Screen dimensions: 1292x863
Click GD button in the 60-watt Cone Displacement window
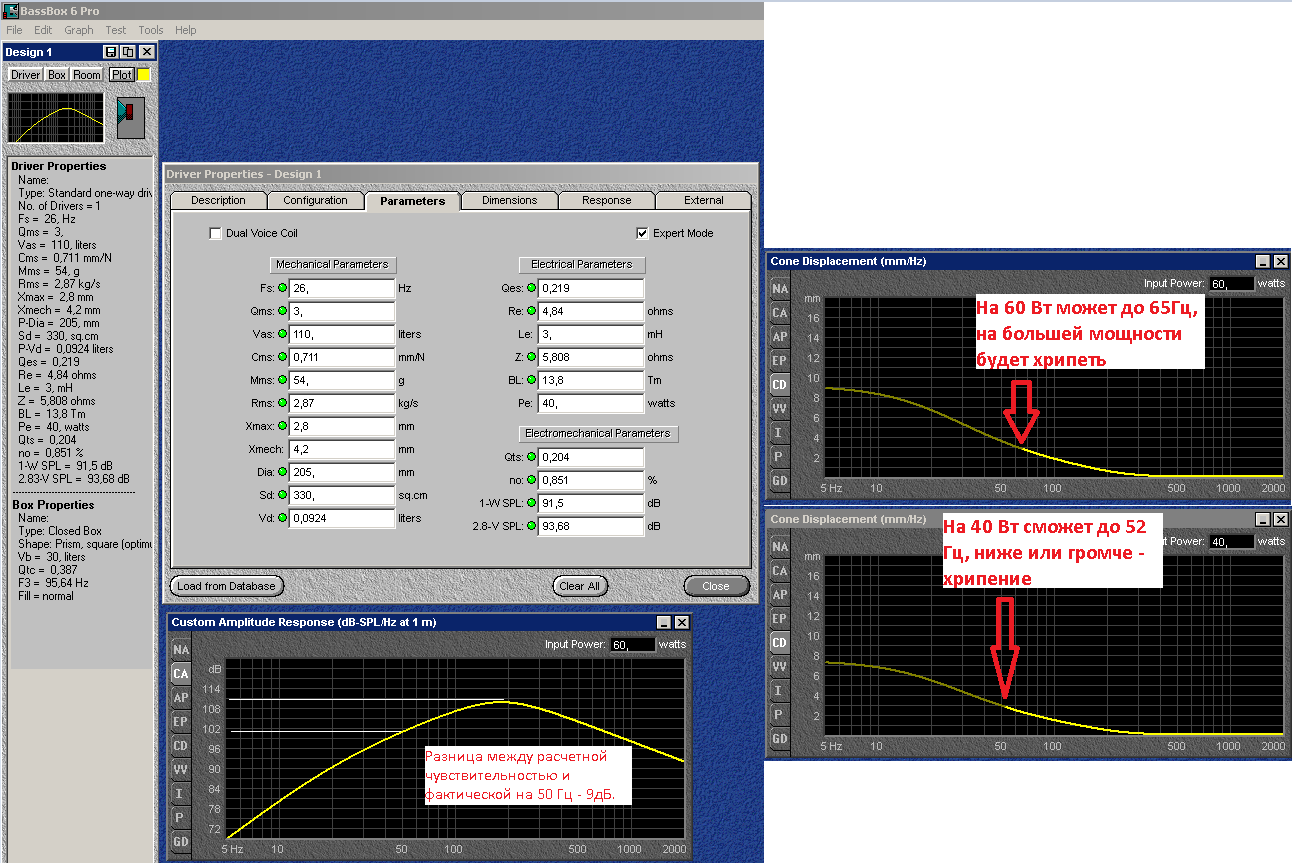(780, 481)
